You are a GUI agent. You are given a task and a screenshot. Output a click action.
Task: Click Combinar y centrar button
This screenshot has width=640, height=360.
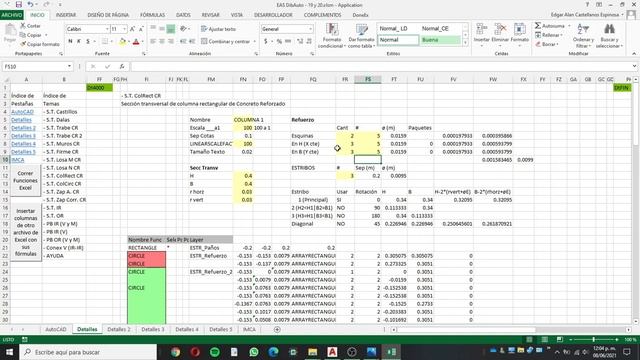(225, 41)
